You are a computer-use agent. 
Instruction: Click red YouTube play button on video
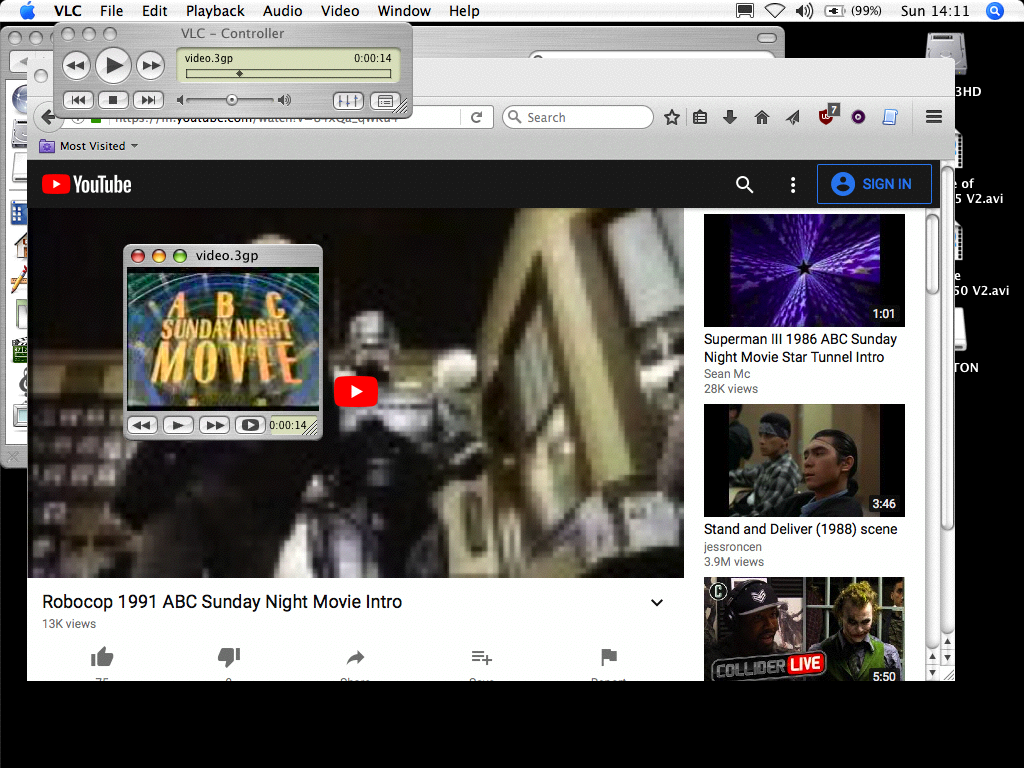356,392
